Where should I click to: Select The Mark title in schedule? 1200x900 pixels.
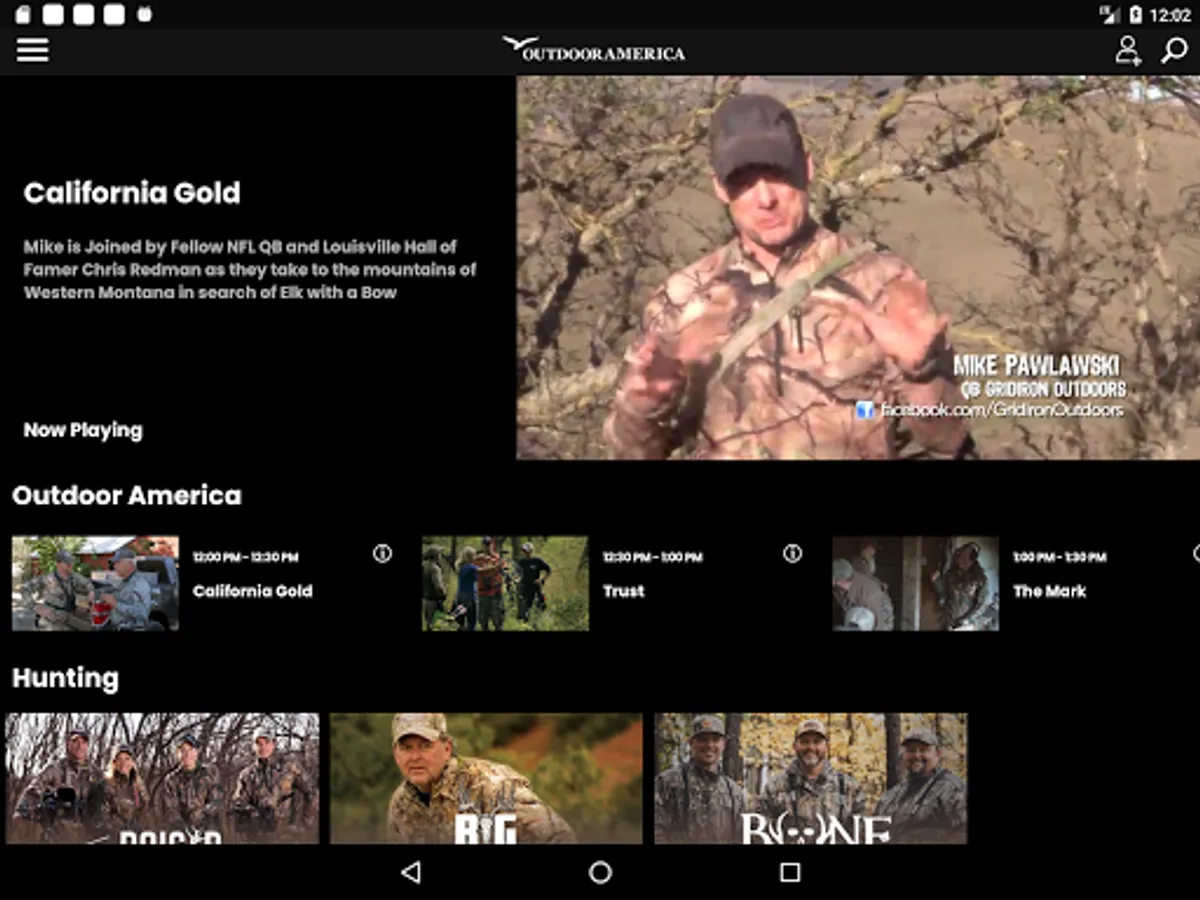point(1050,591)
